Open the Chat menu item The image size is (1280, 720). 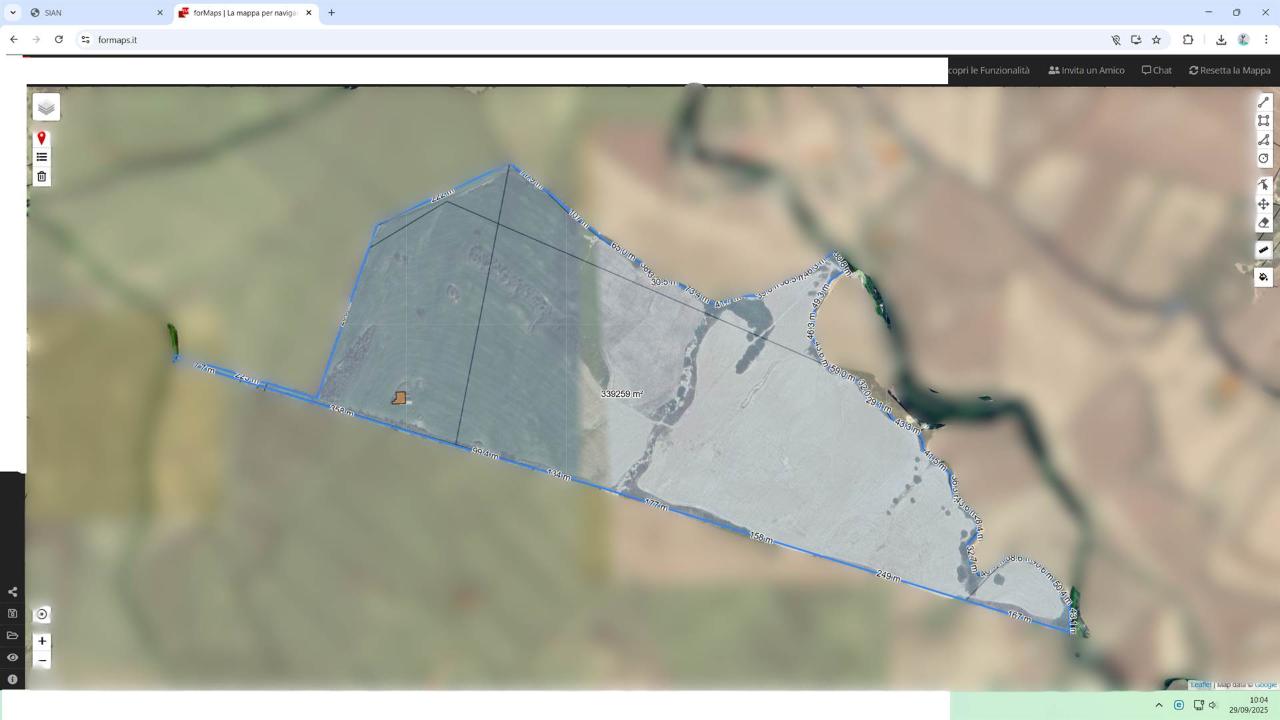(1156, 70)
